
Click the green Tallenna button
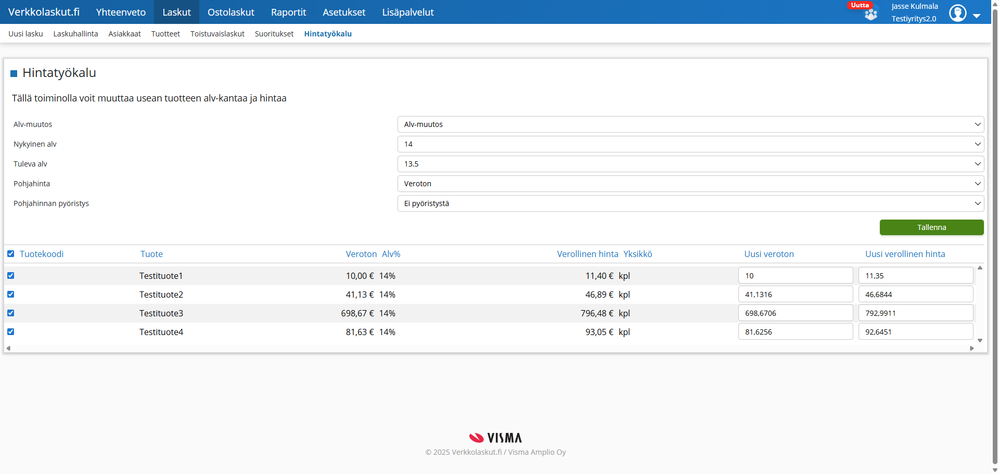[x=931, y=227]
